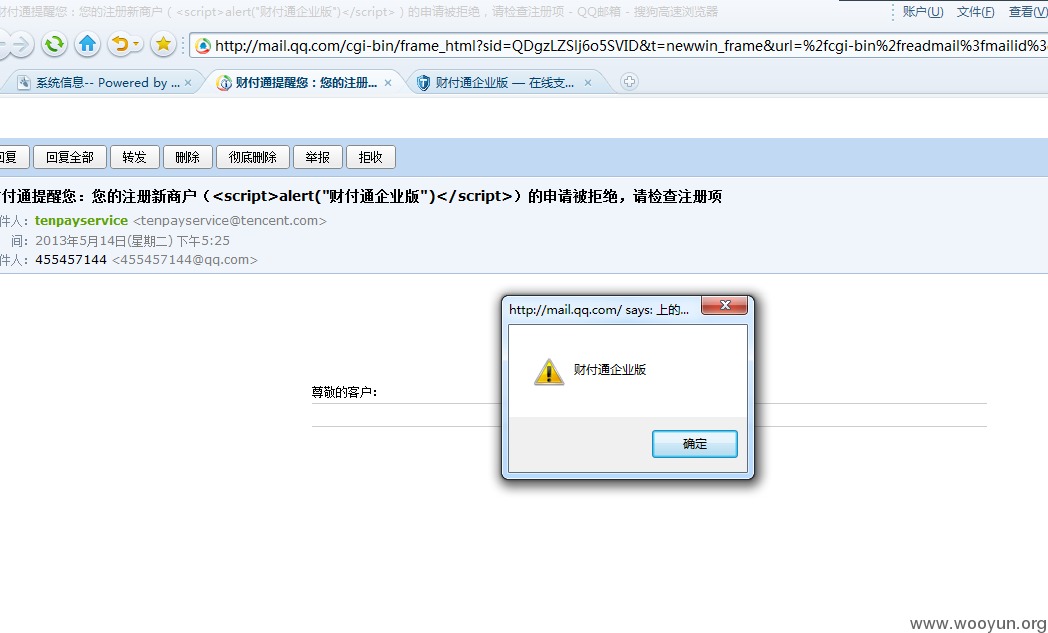
Task: Close the 财付通企业版 — 在线支 tab
Action: (587, 83)
